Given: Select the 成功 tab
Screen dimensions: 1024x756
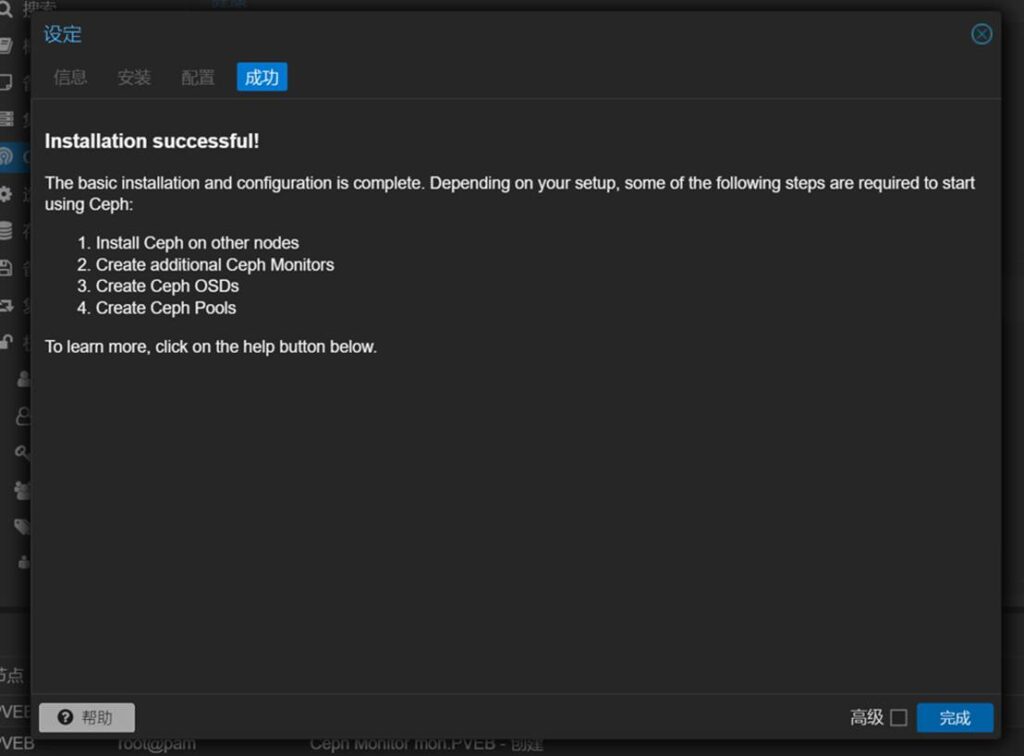Looking at the screenshot, I should tap(262, 77).
